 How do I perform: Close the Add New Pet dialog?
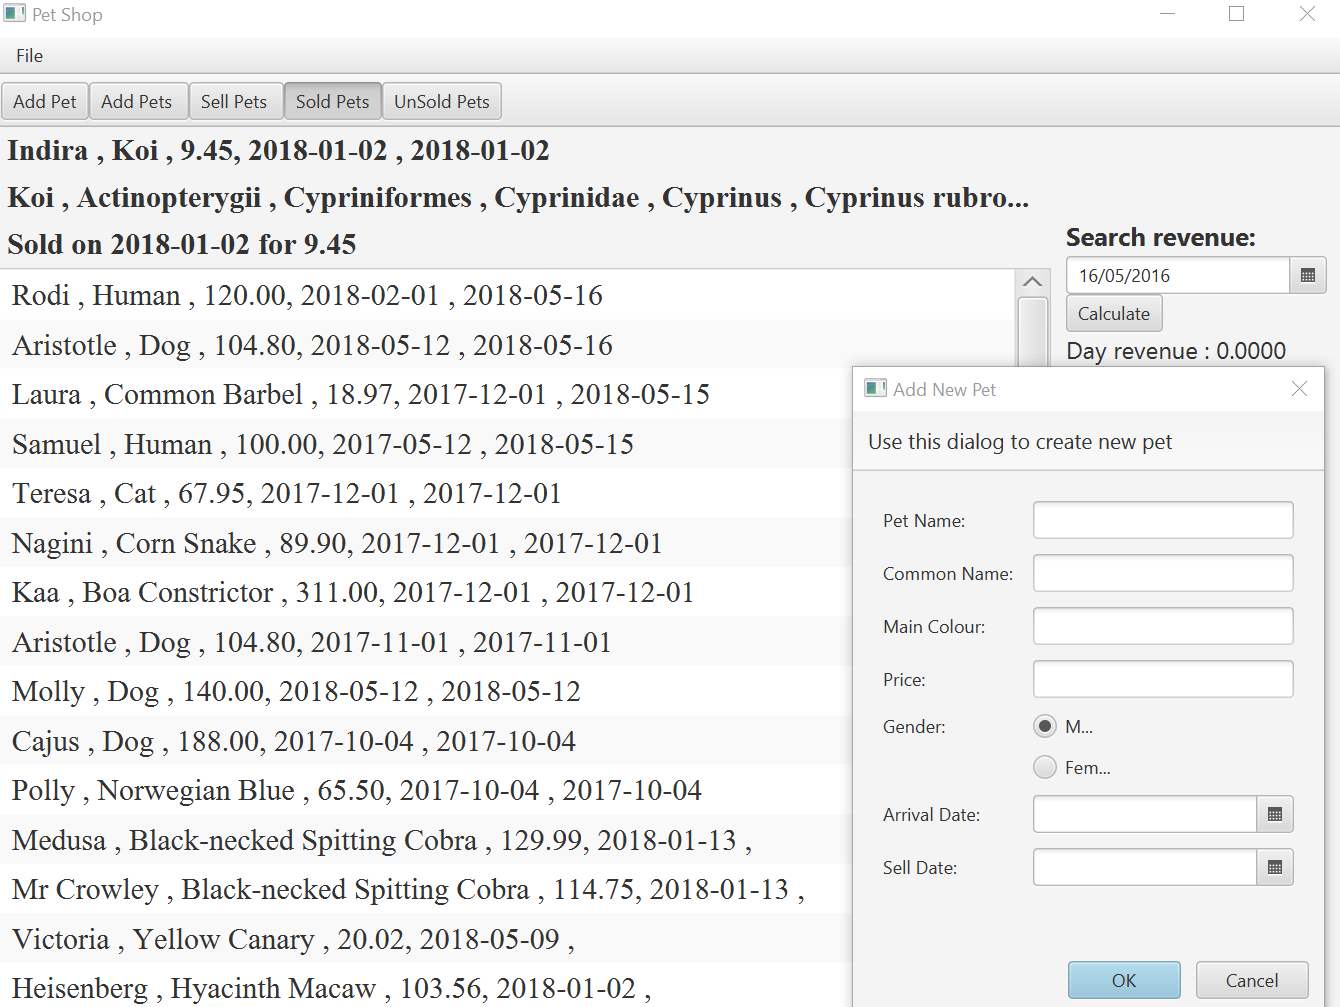1299,389
